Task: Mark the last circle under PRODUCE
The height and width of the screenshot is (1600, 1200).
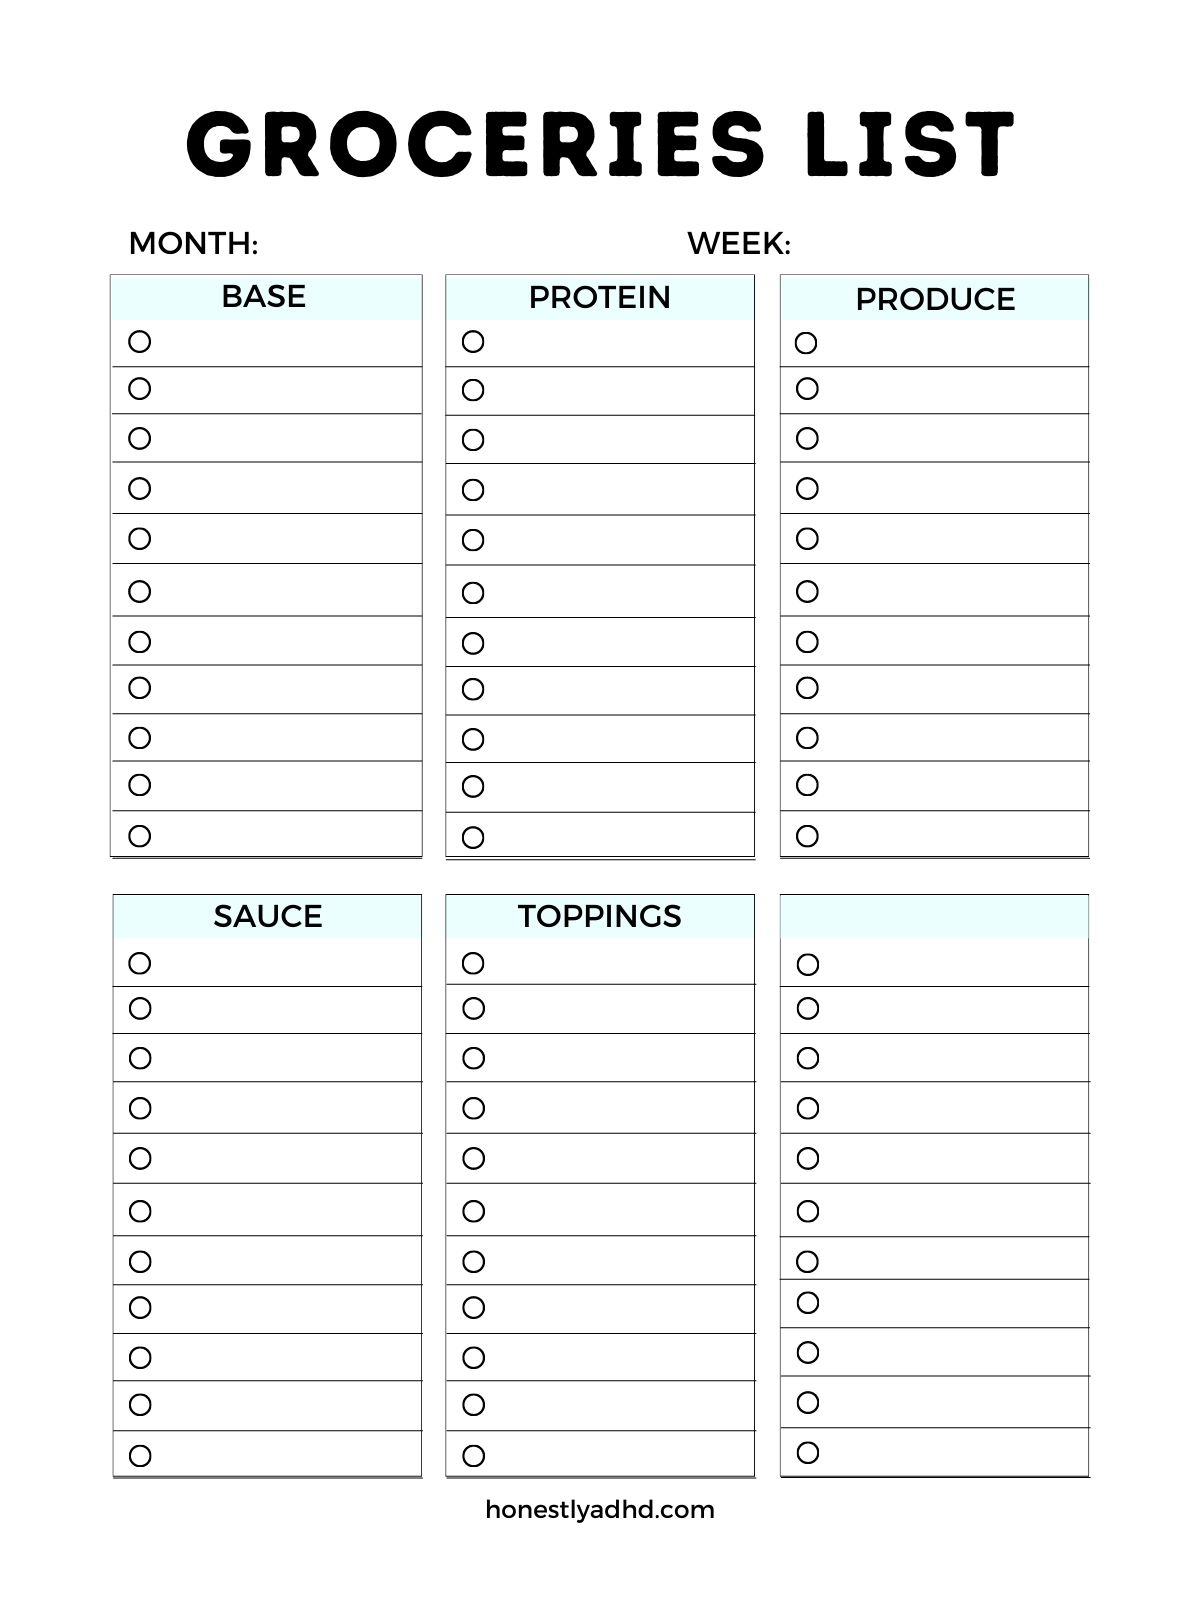Action: click(807, 836)
